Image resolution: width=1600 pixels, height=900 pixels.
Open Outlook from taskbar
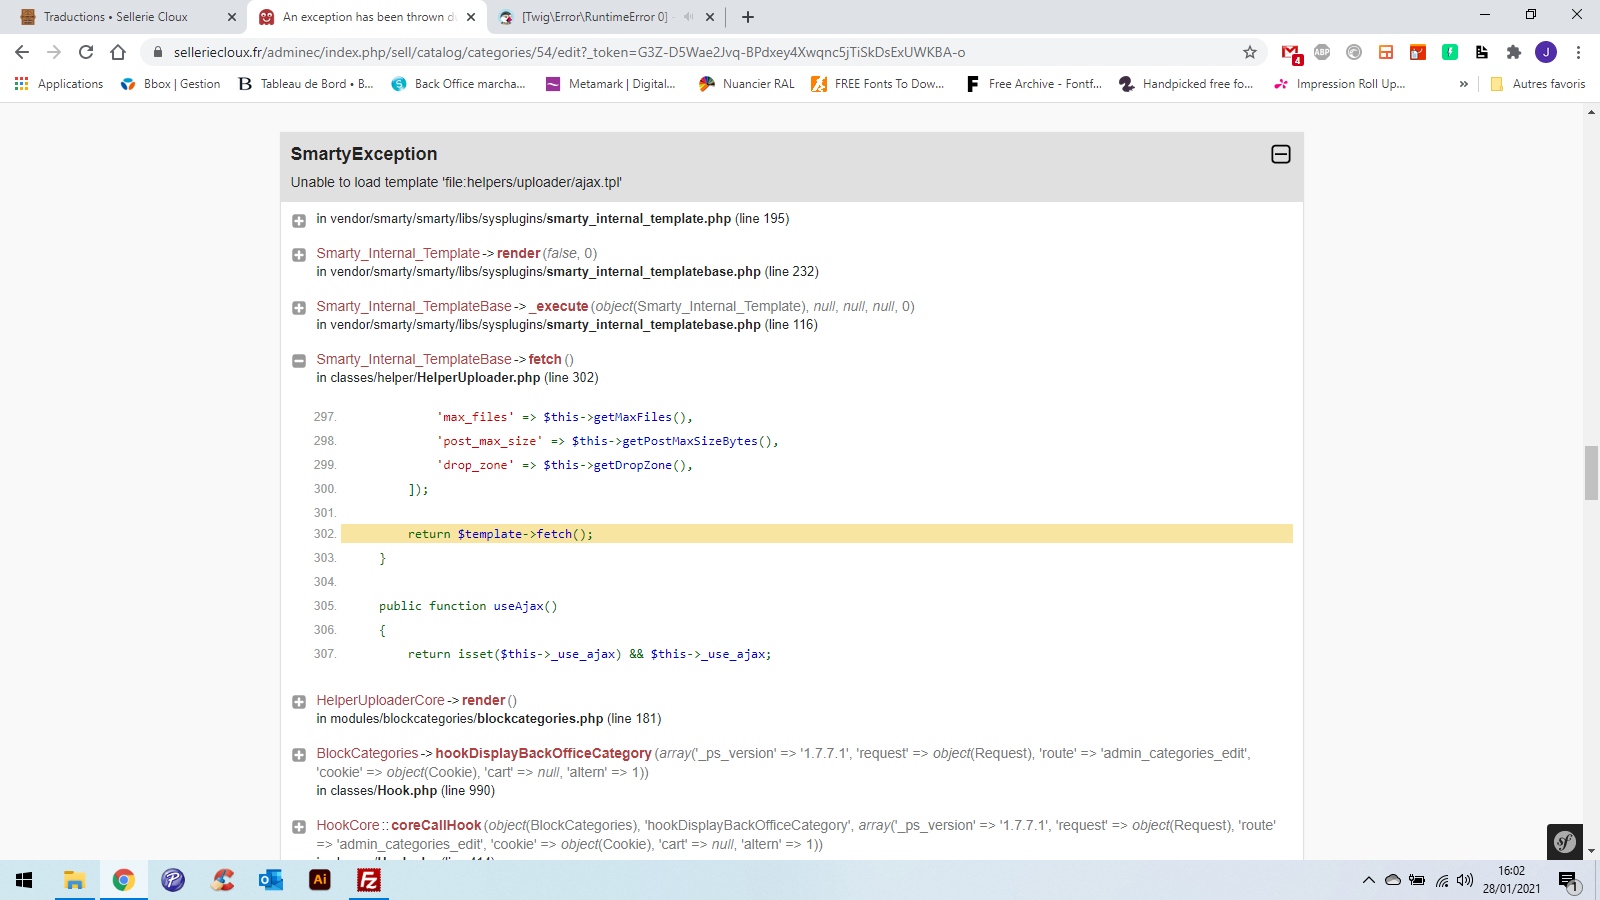tap(271, 880)
